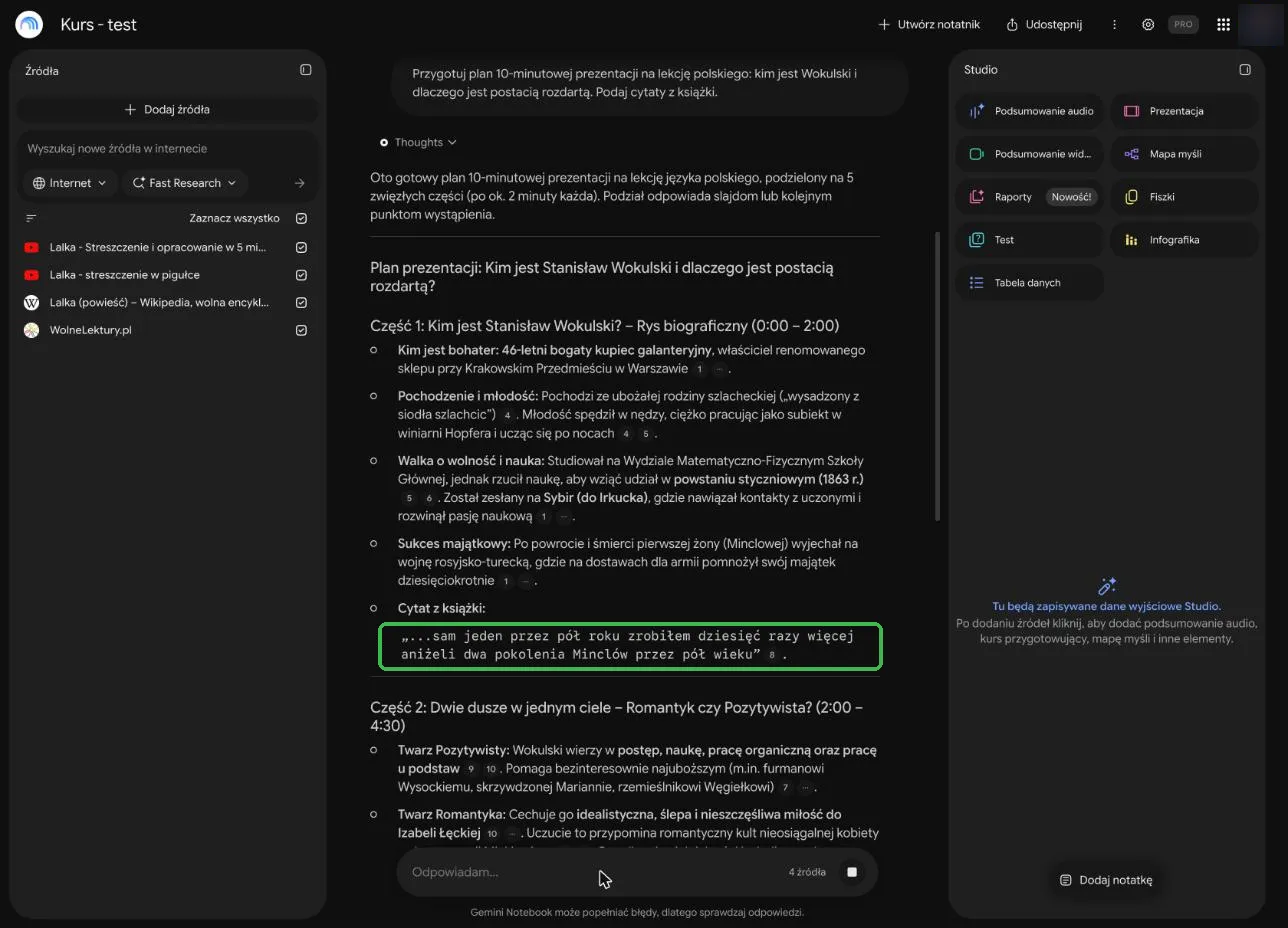
Task: Open the Google apps grid
Action: point(1223,25)
